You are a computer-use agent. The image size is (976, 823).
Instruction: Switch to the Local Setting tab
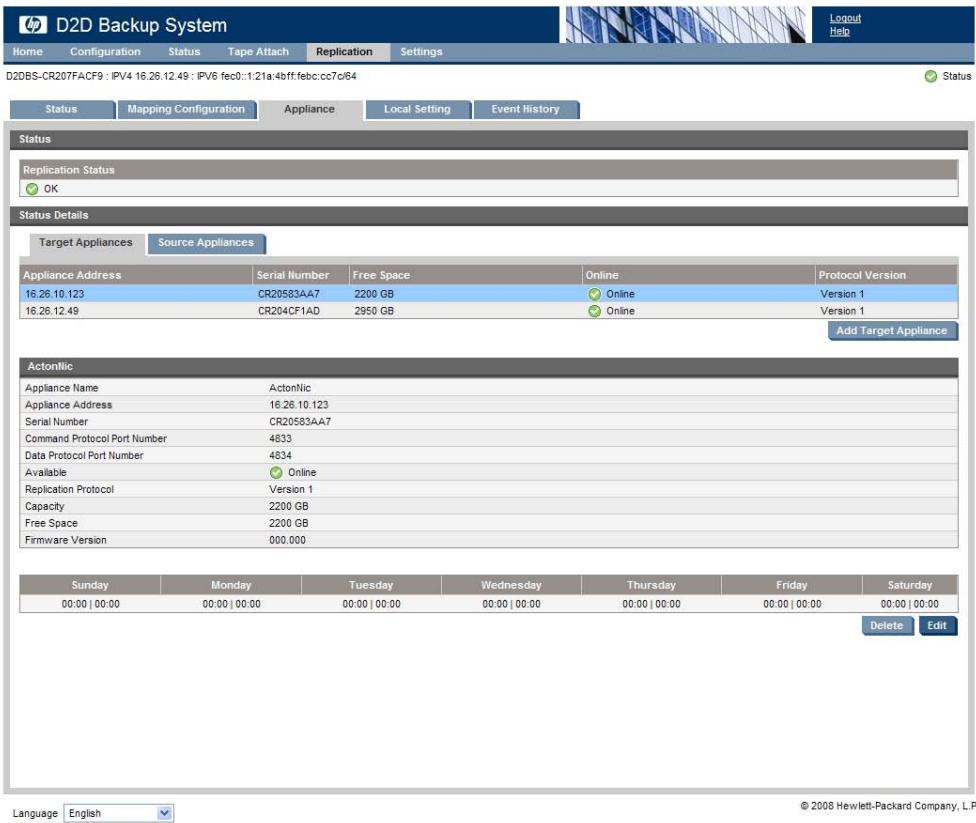pos(417,109)
